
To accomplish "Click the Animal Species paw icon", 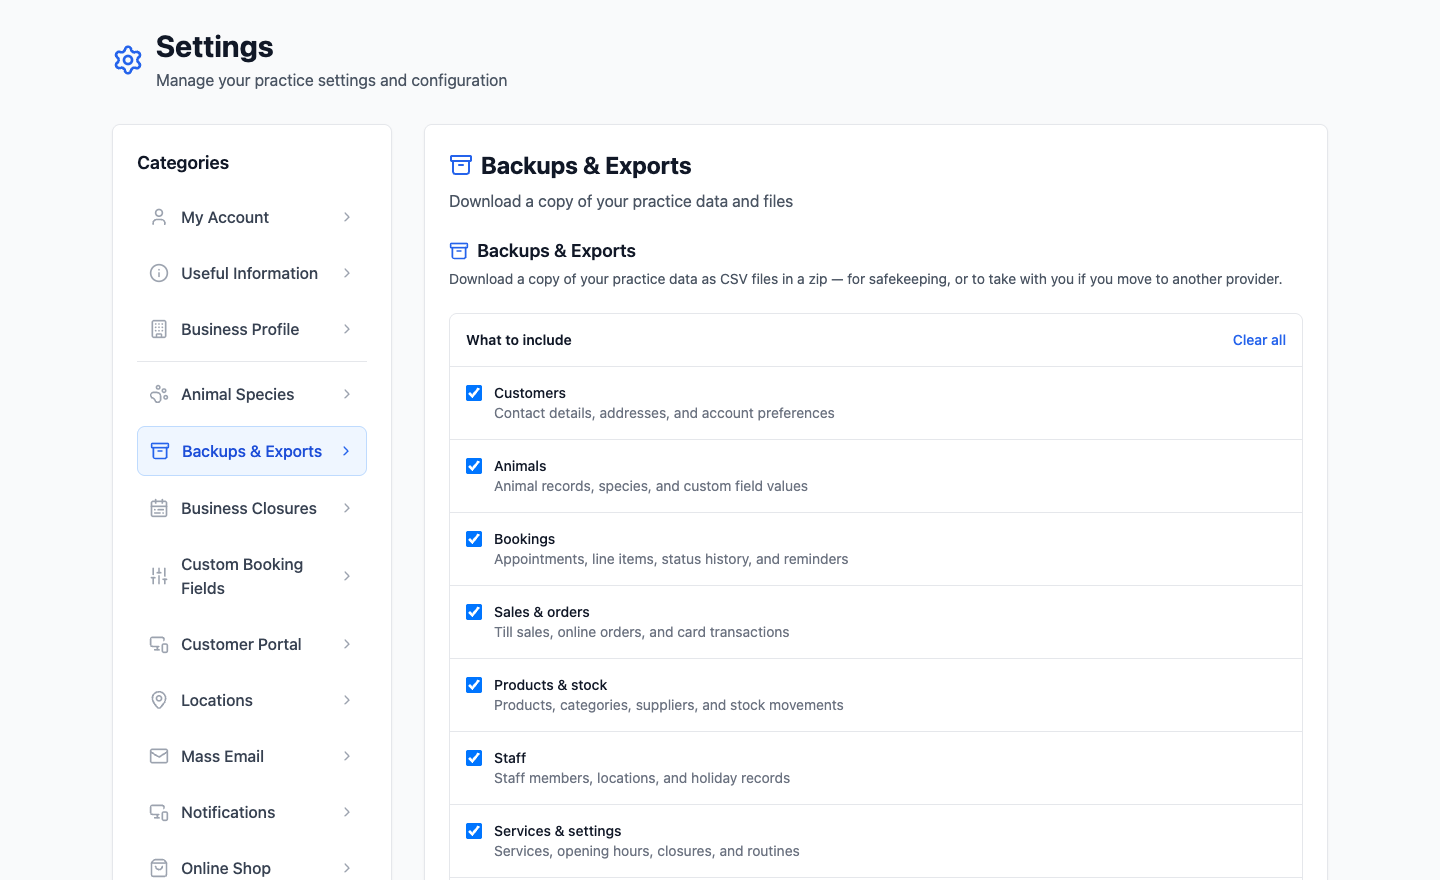I will (159, 394).
